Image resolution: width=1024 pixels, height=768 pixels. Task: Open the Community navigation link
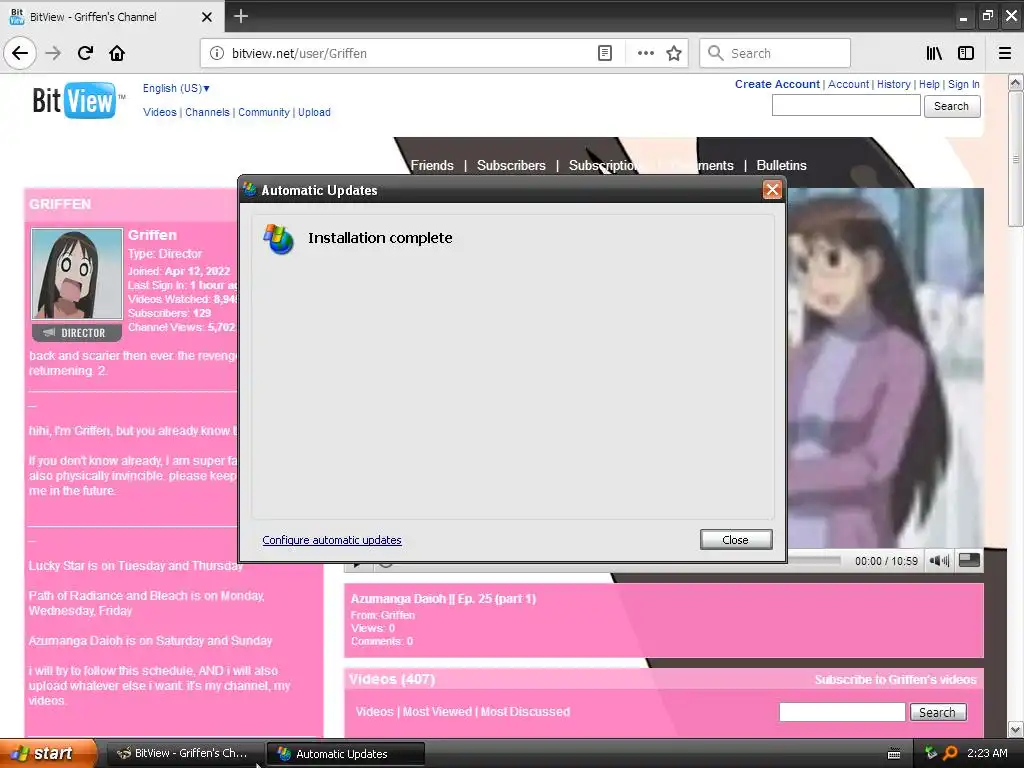(x=264, y=112)
